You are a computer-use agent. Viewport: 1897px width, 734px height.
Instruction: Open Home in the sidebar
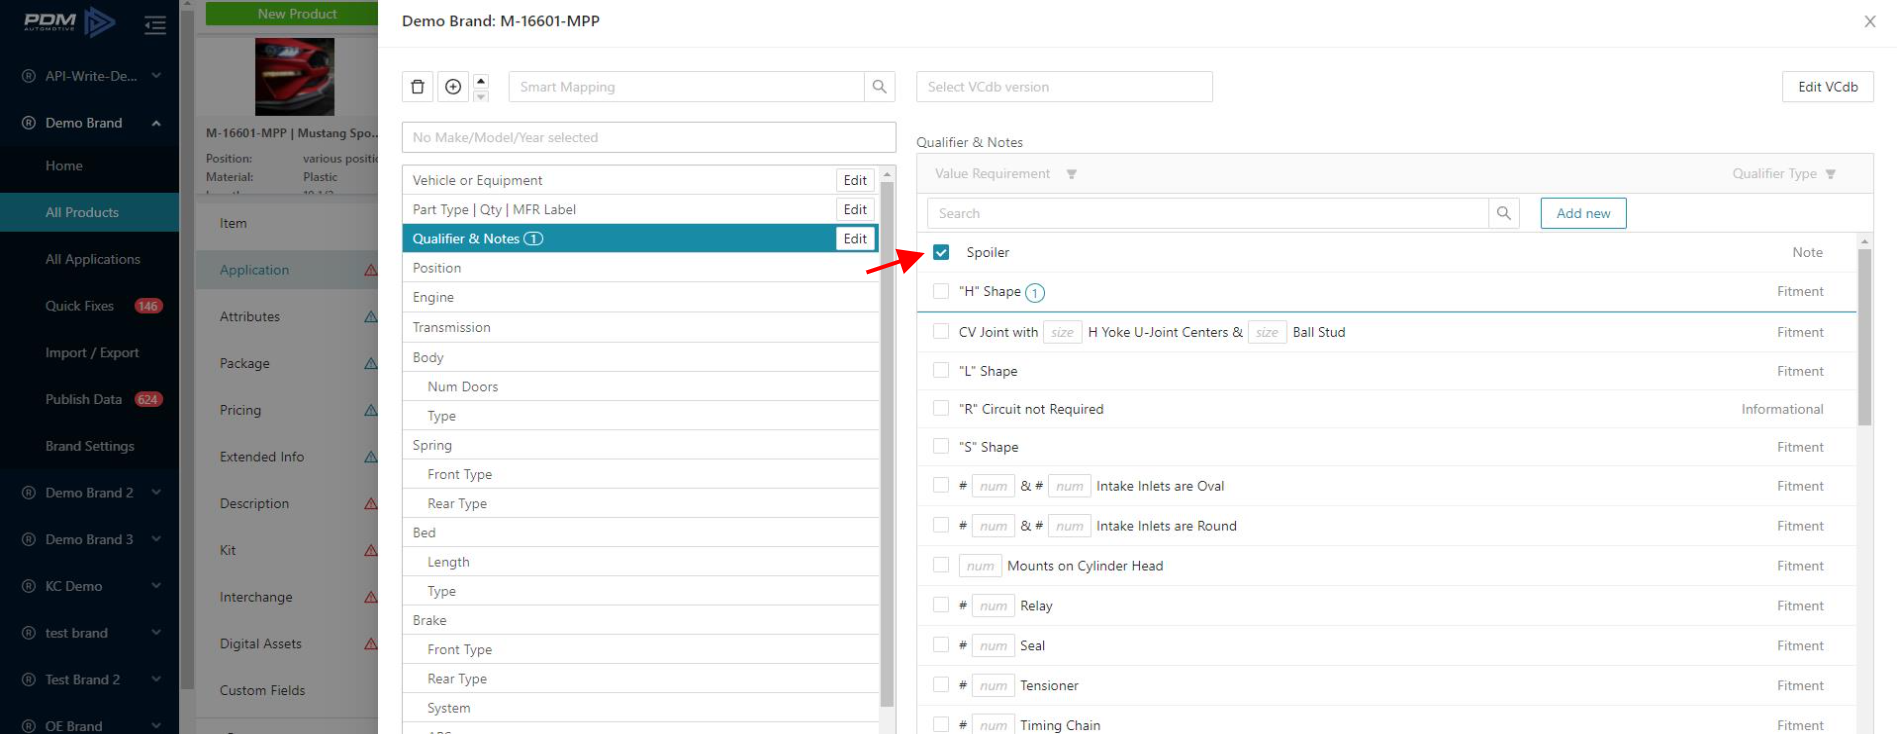tap(64, 166)
